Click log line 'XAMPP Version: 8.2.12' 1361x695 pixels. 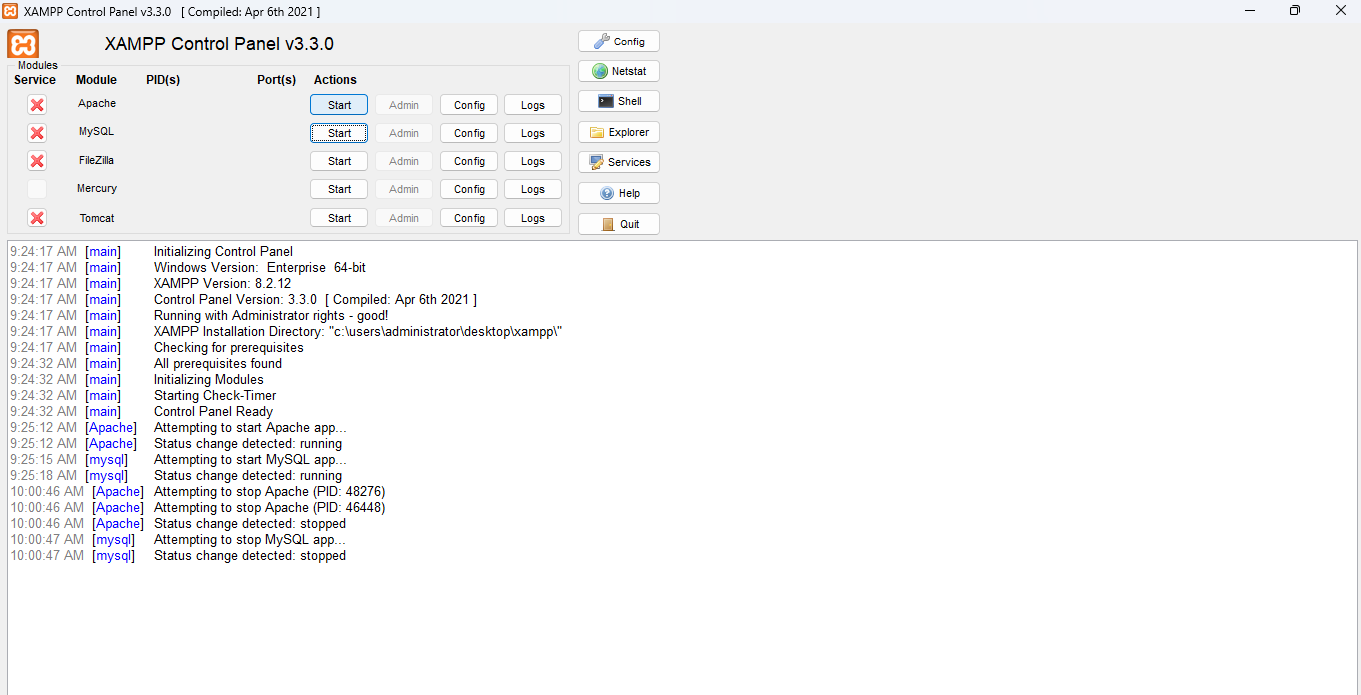point(222,284)
